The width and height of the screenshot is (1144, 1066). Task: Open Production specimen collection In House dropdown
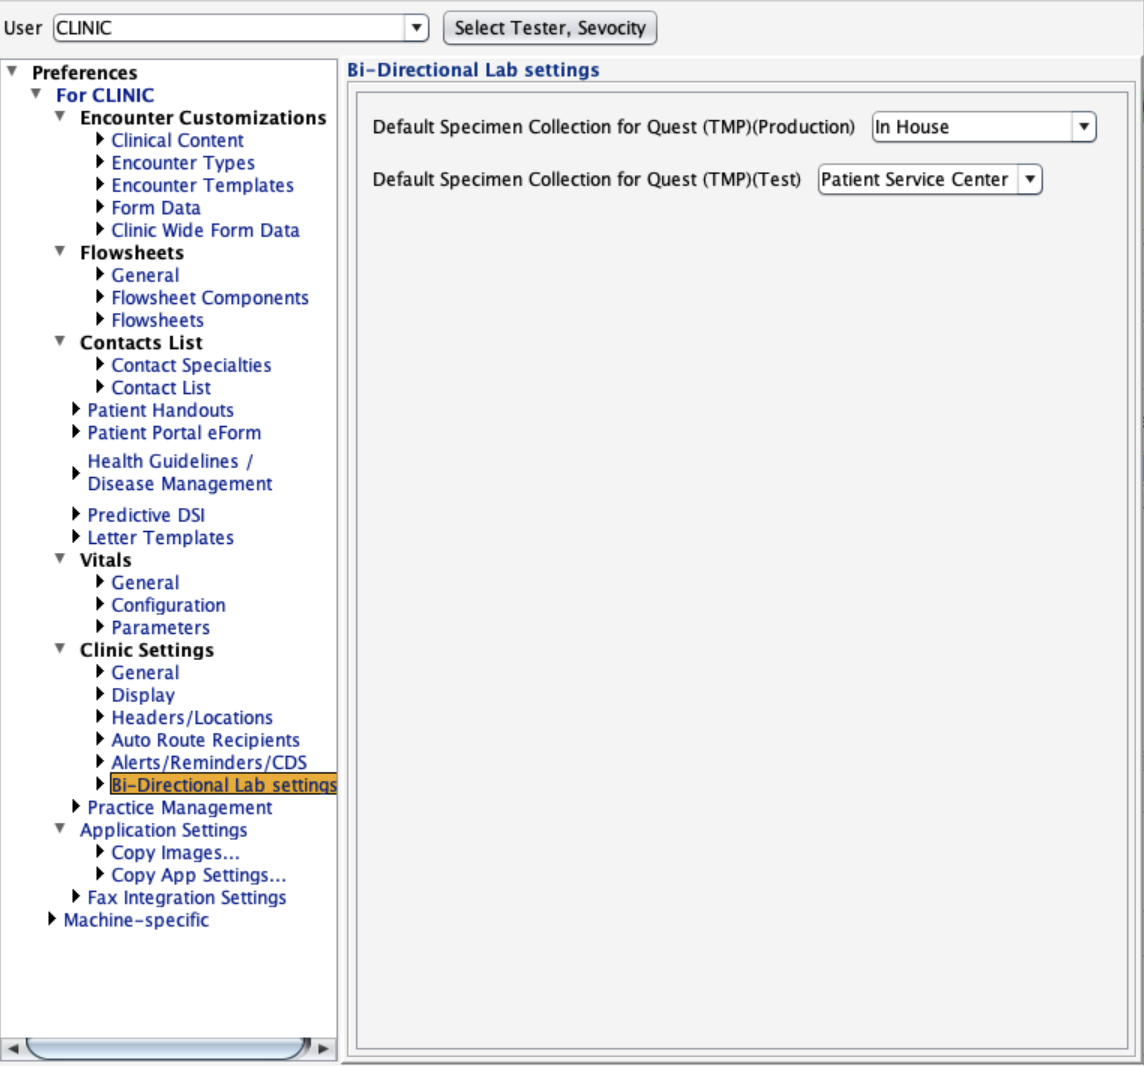[x=983, y=127]
